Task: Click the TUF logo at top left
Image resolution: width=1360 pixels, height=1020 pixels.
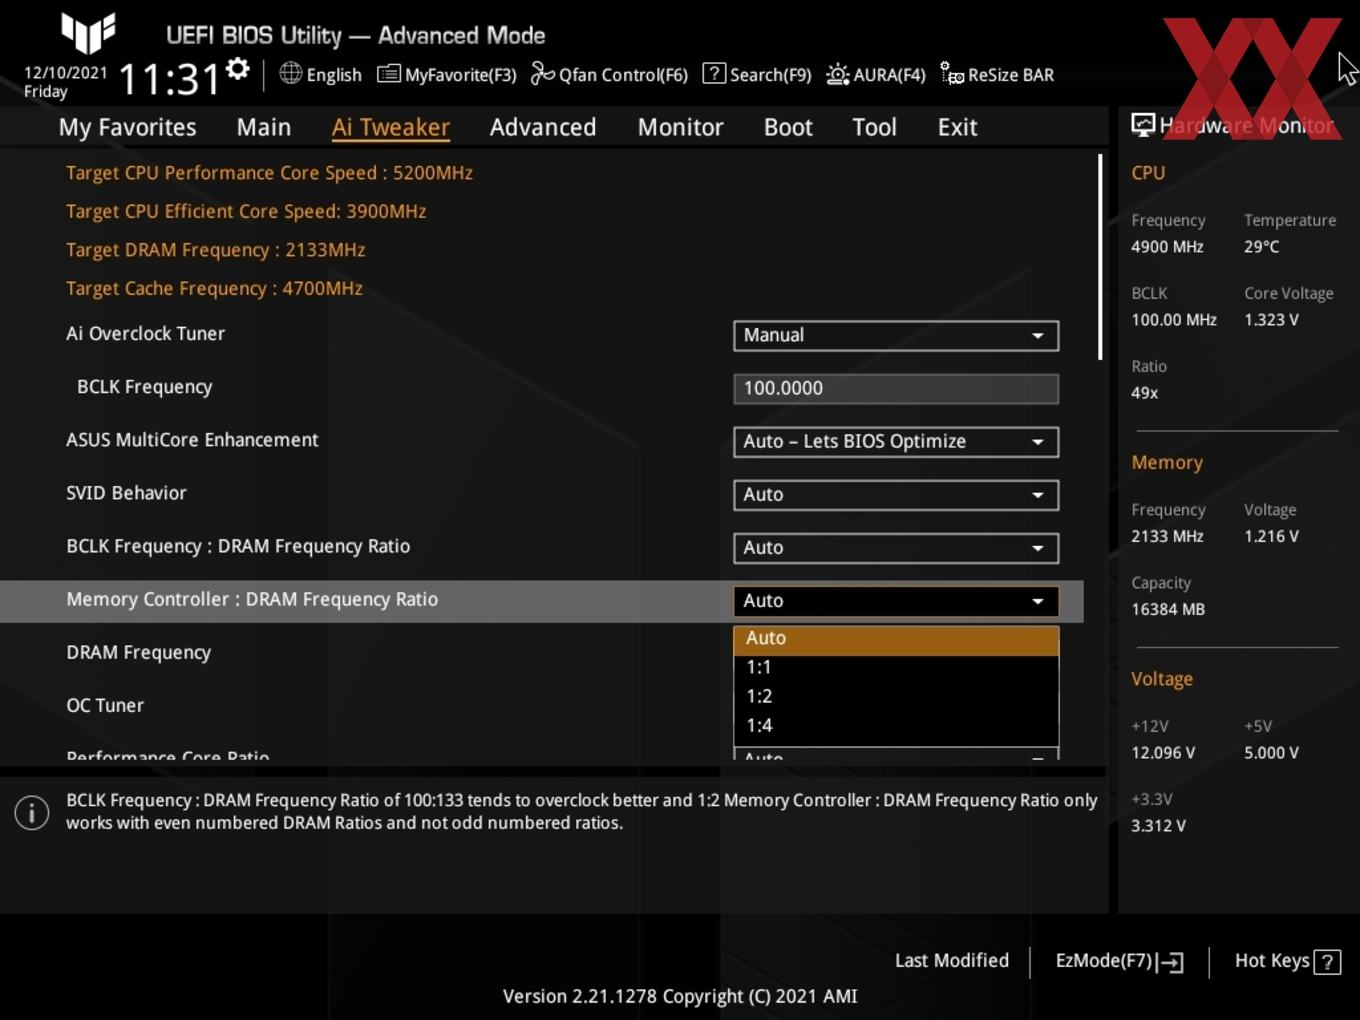Action: coord(88,33)
